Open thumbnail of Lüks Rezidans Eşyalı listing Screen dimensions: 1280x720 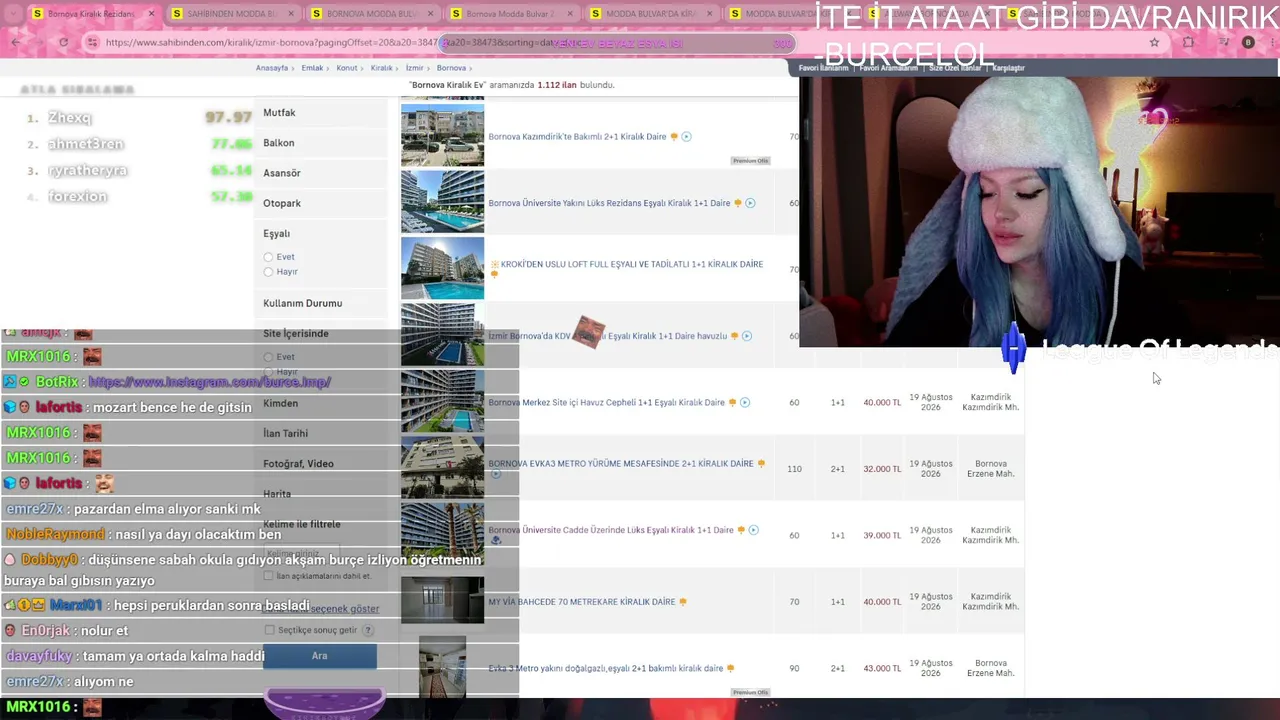(442, 202)
